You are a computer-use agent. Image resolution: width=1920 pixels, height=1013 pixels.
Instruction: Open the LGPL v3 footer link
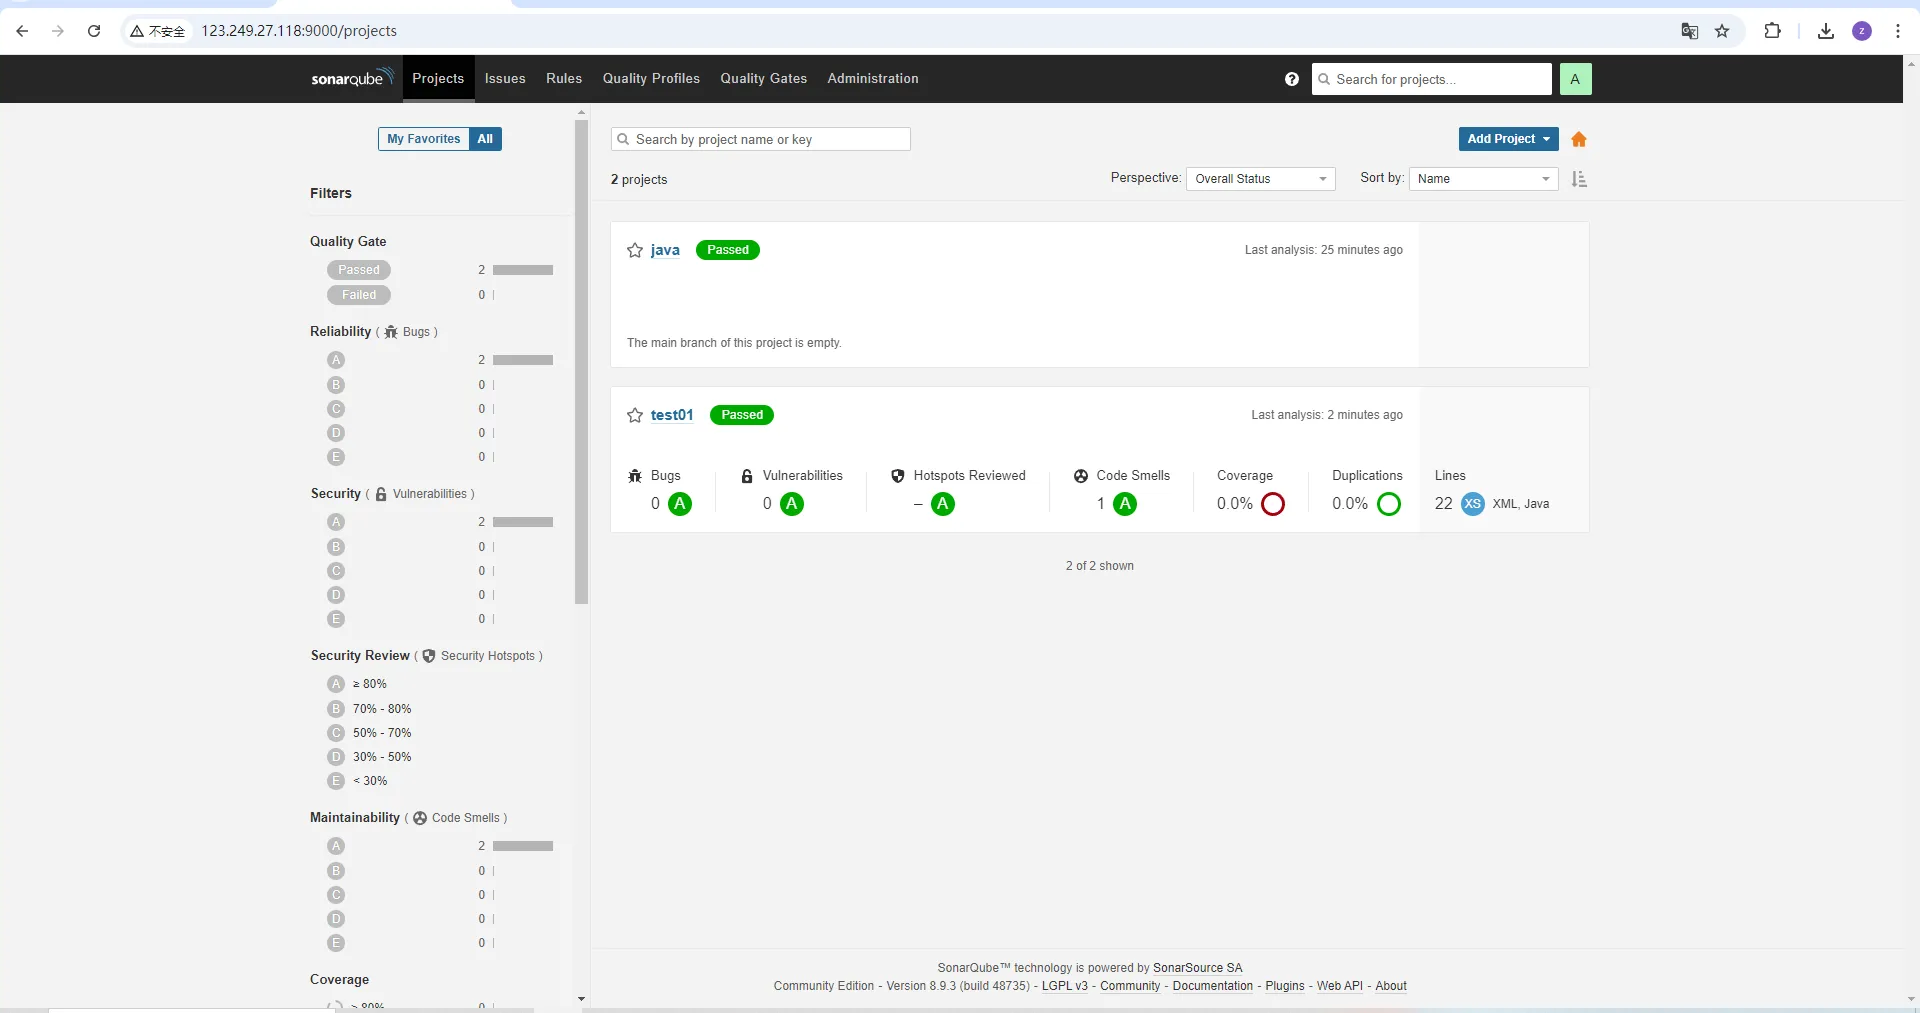(x=1065, y=986)
